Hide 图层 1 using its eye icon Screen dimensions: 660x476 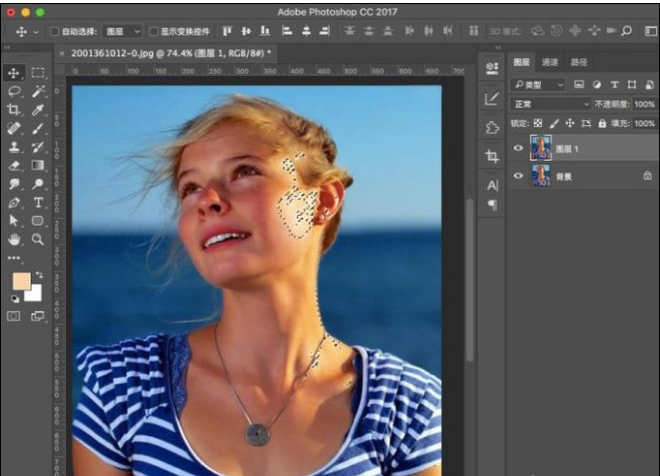(x=518, y=148)
